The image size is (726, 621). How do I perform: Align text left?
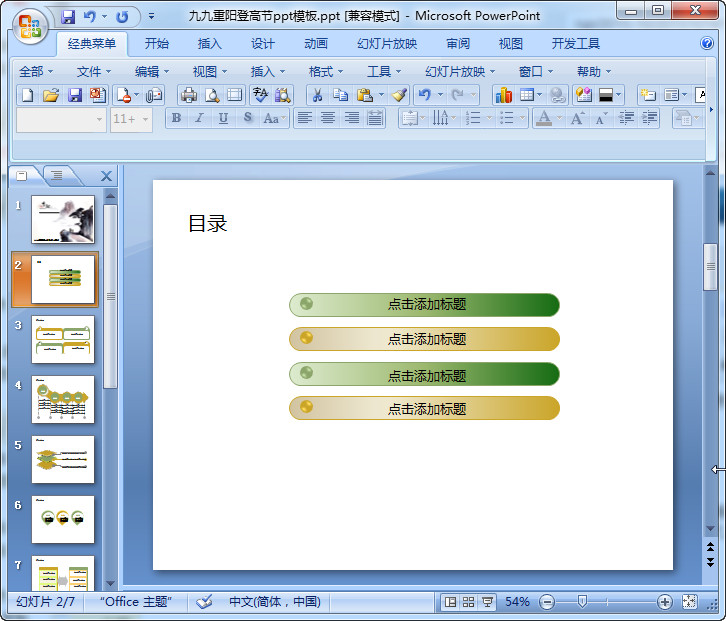click(x=304, y=119)
